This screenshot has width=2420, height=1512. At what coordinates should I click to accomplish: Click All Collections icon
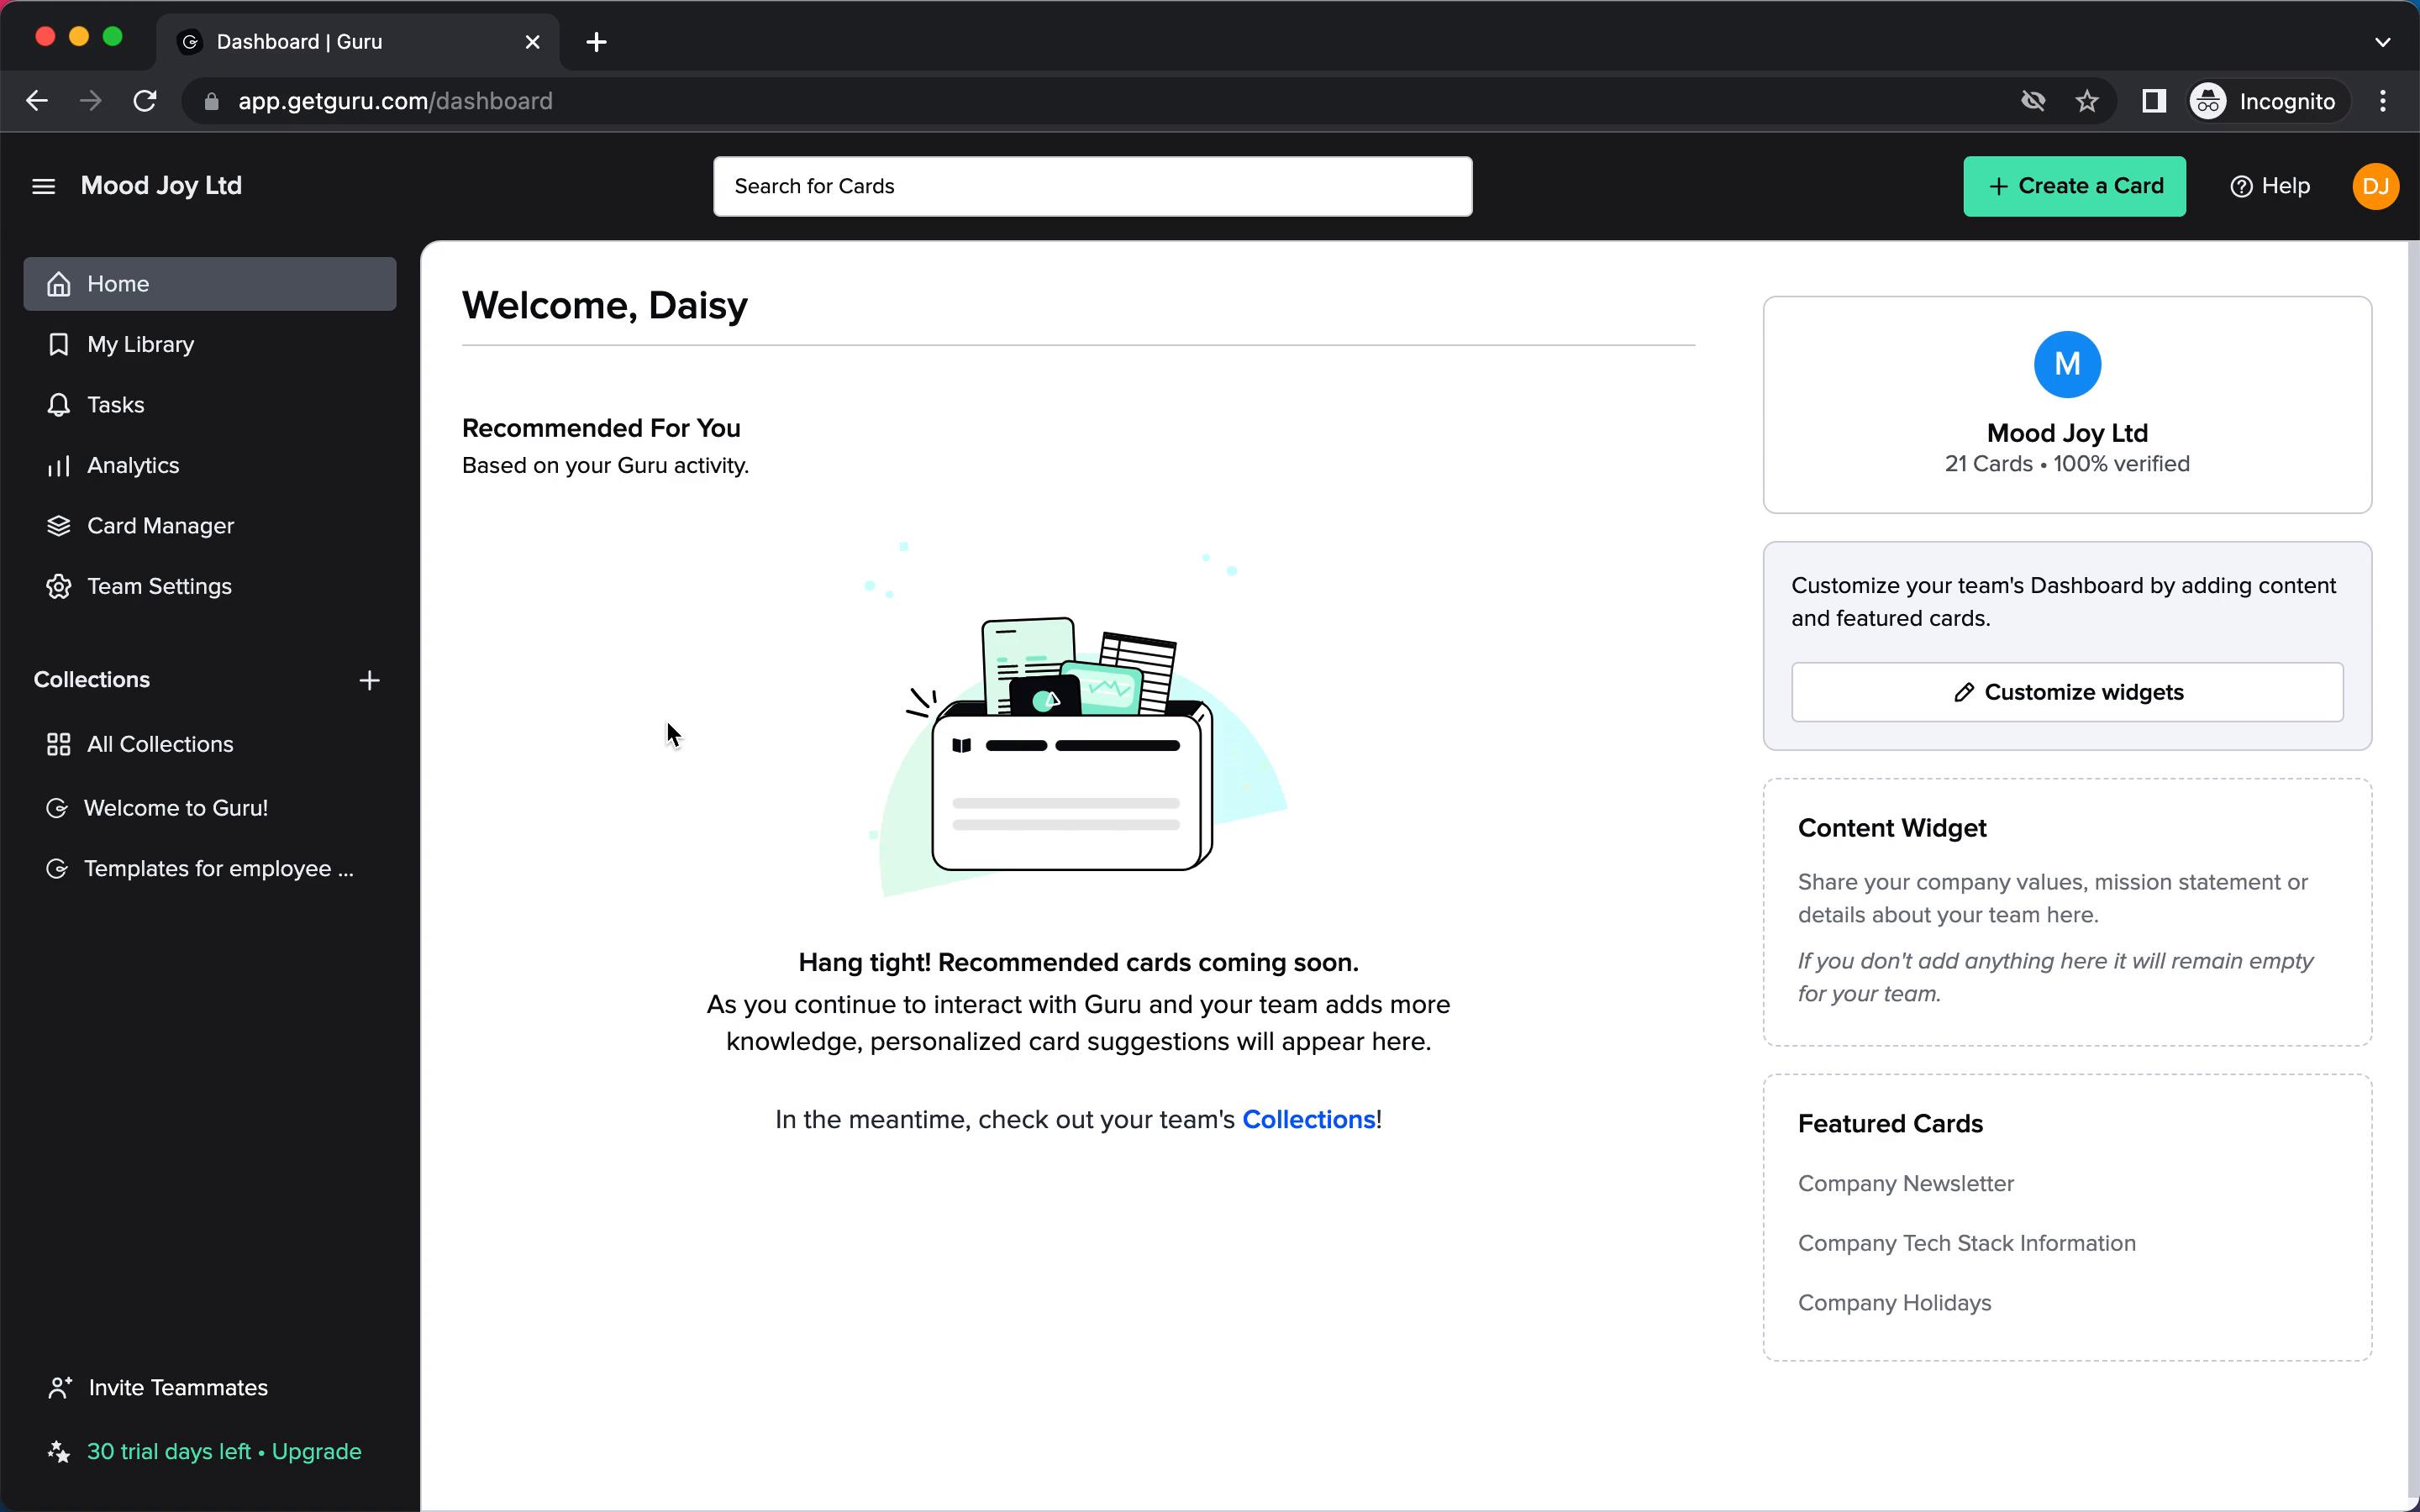coord(57,743)
